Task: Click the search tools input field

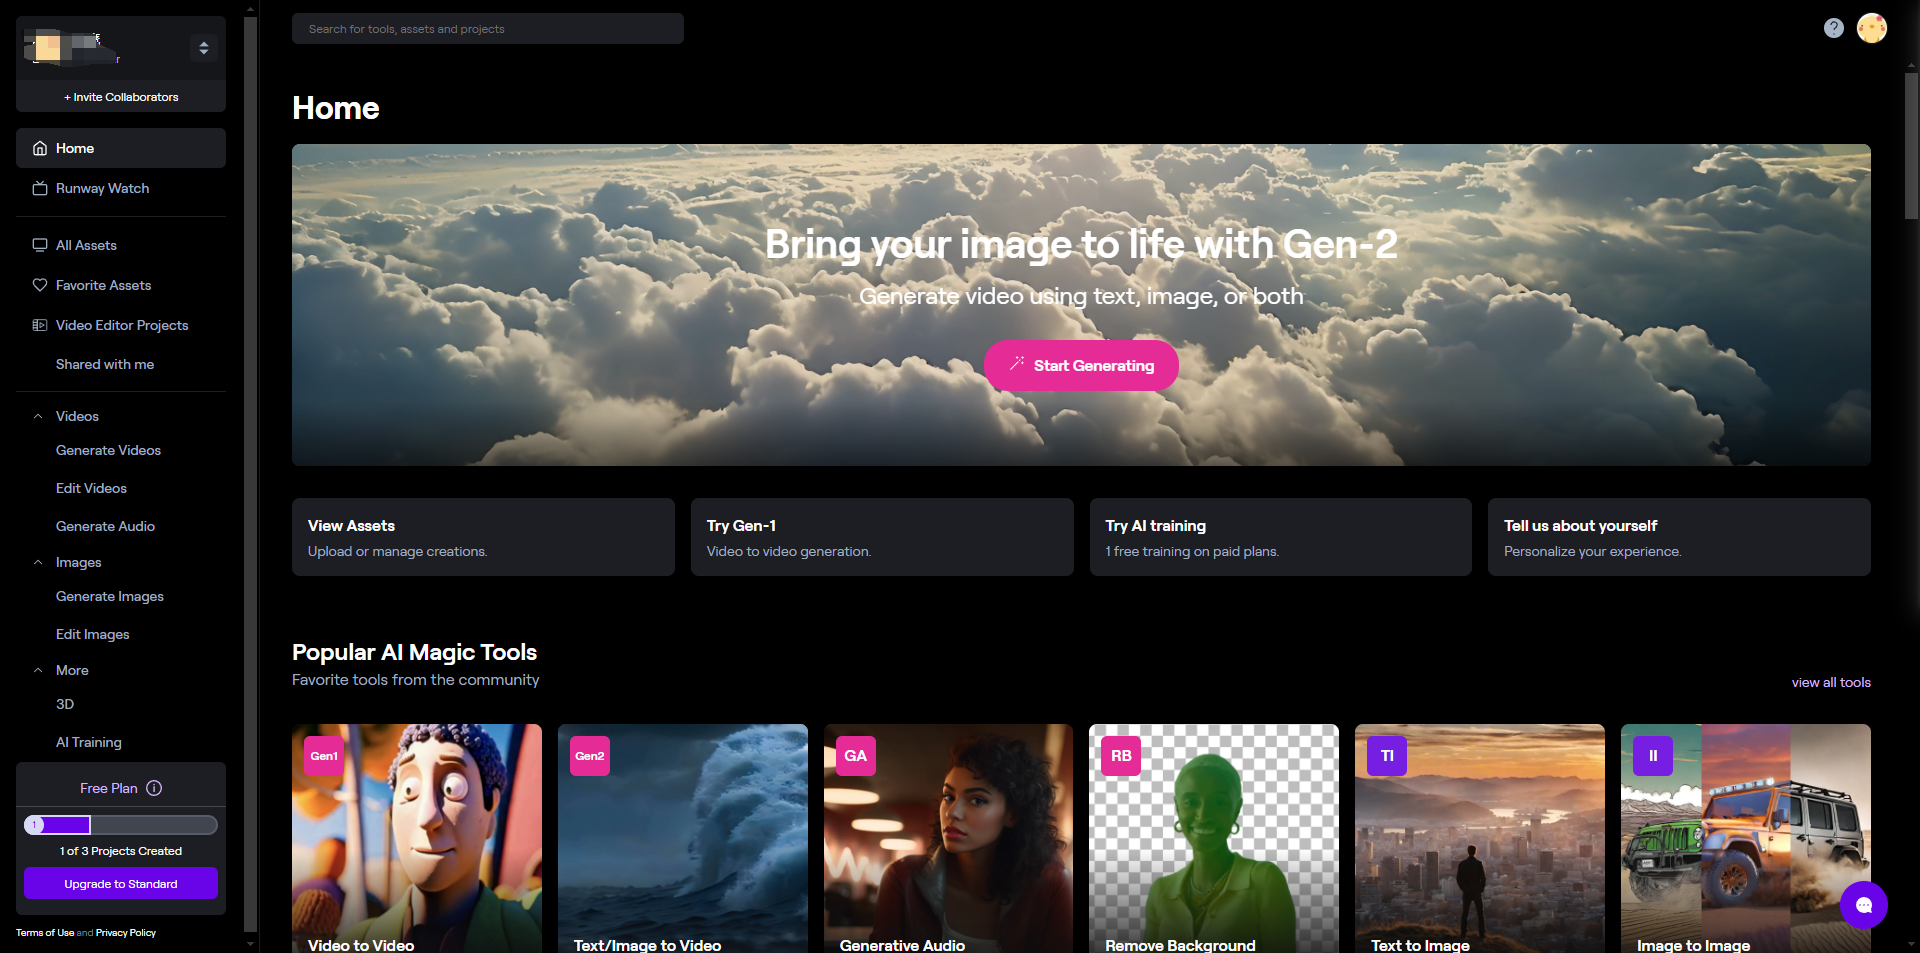Action: [x=488, y=29]
